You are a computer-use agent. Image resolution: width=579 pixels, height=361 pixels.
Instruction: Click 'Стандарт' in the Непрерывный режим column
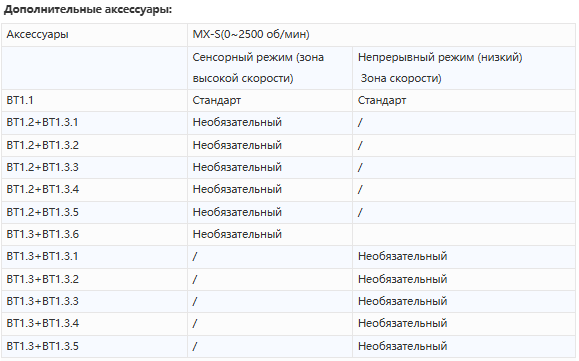click(382, 100)
